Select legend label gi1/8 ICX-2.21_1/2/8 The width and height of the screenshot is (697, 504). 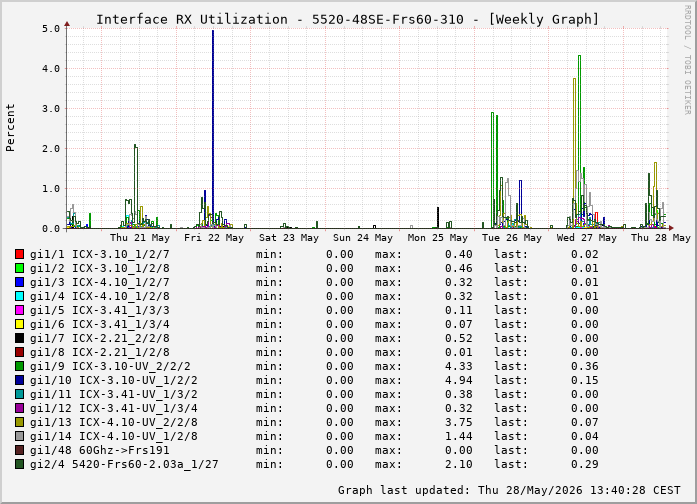point(100,352)
